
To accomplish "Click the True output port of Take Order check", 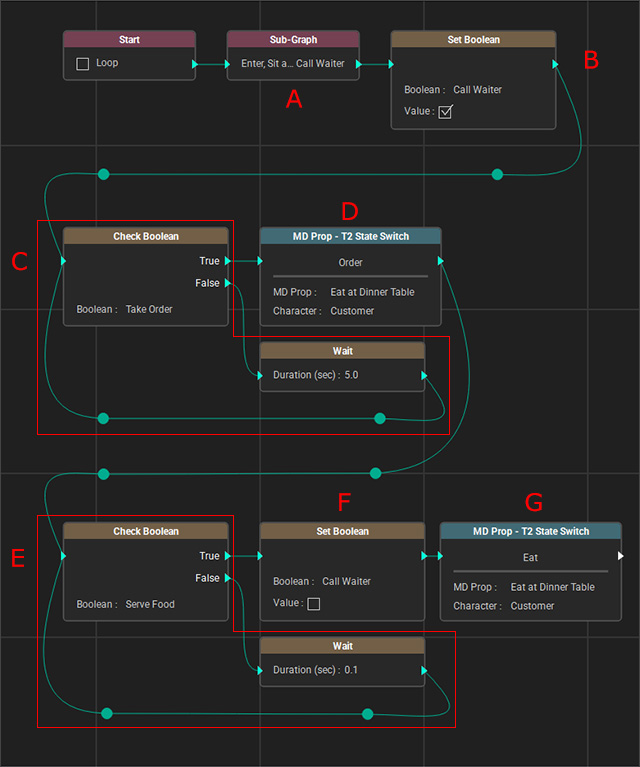I will (x=228, y=261).
